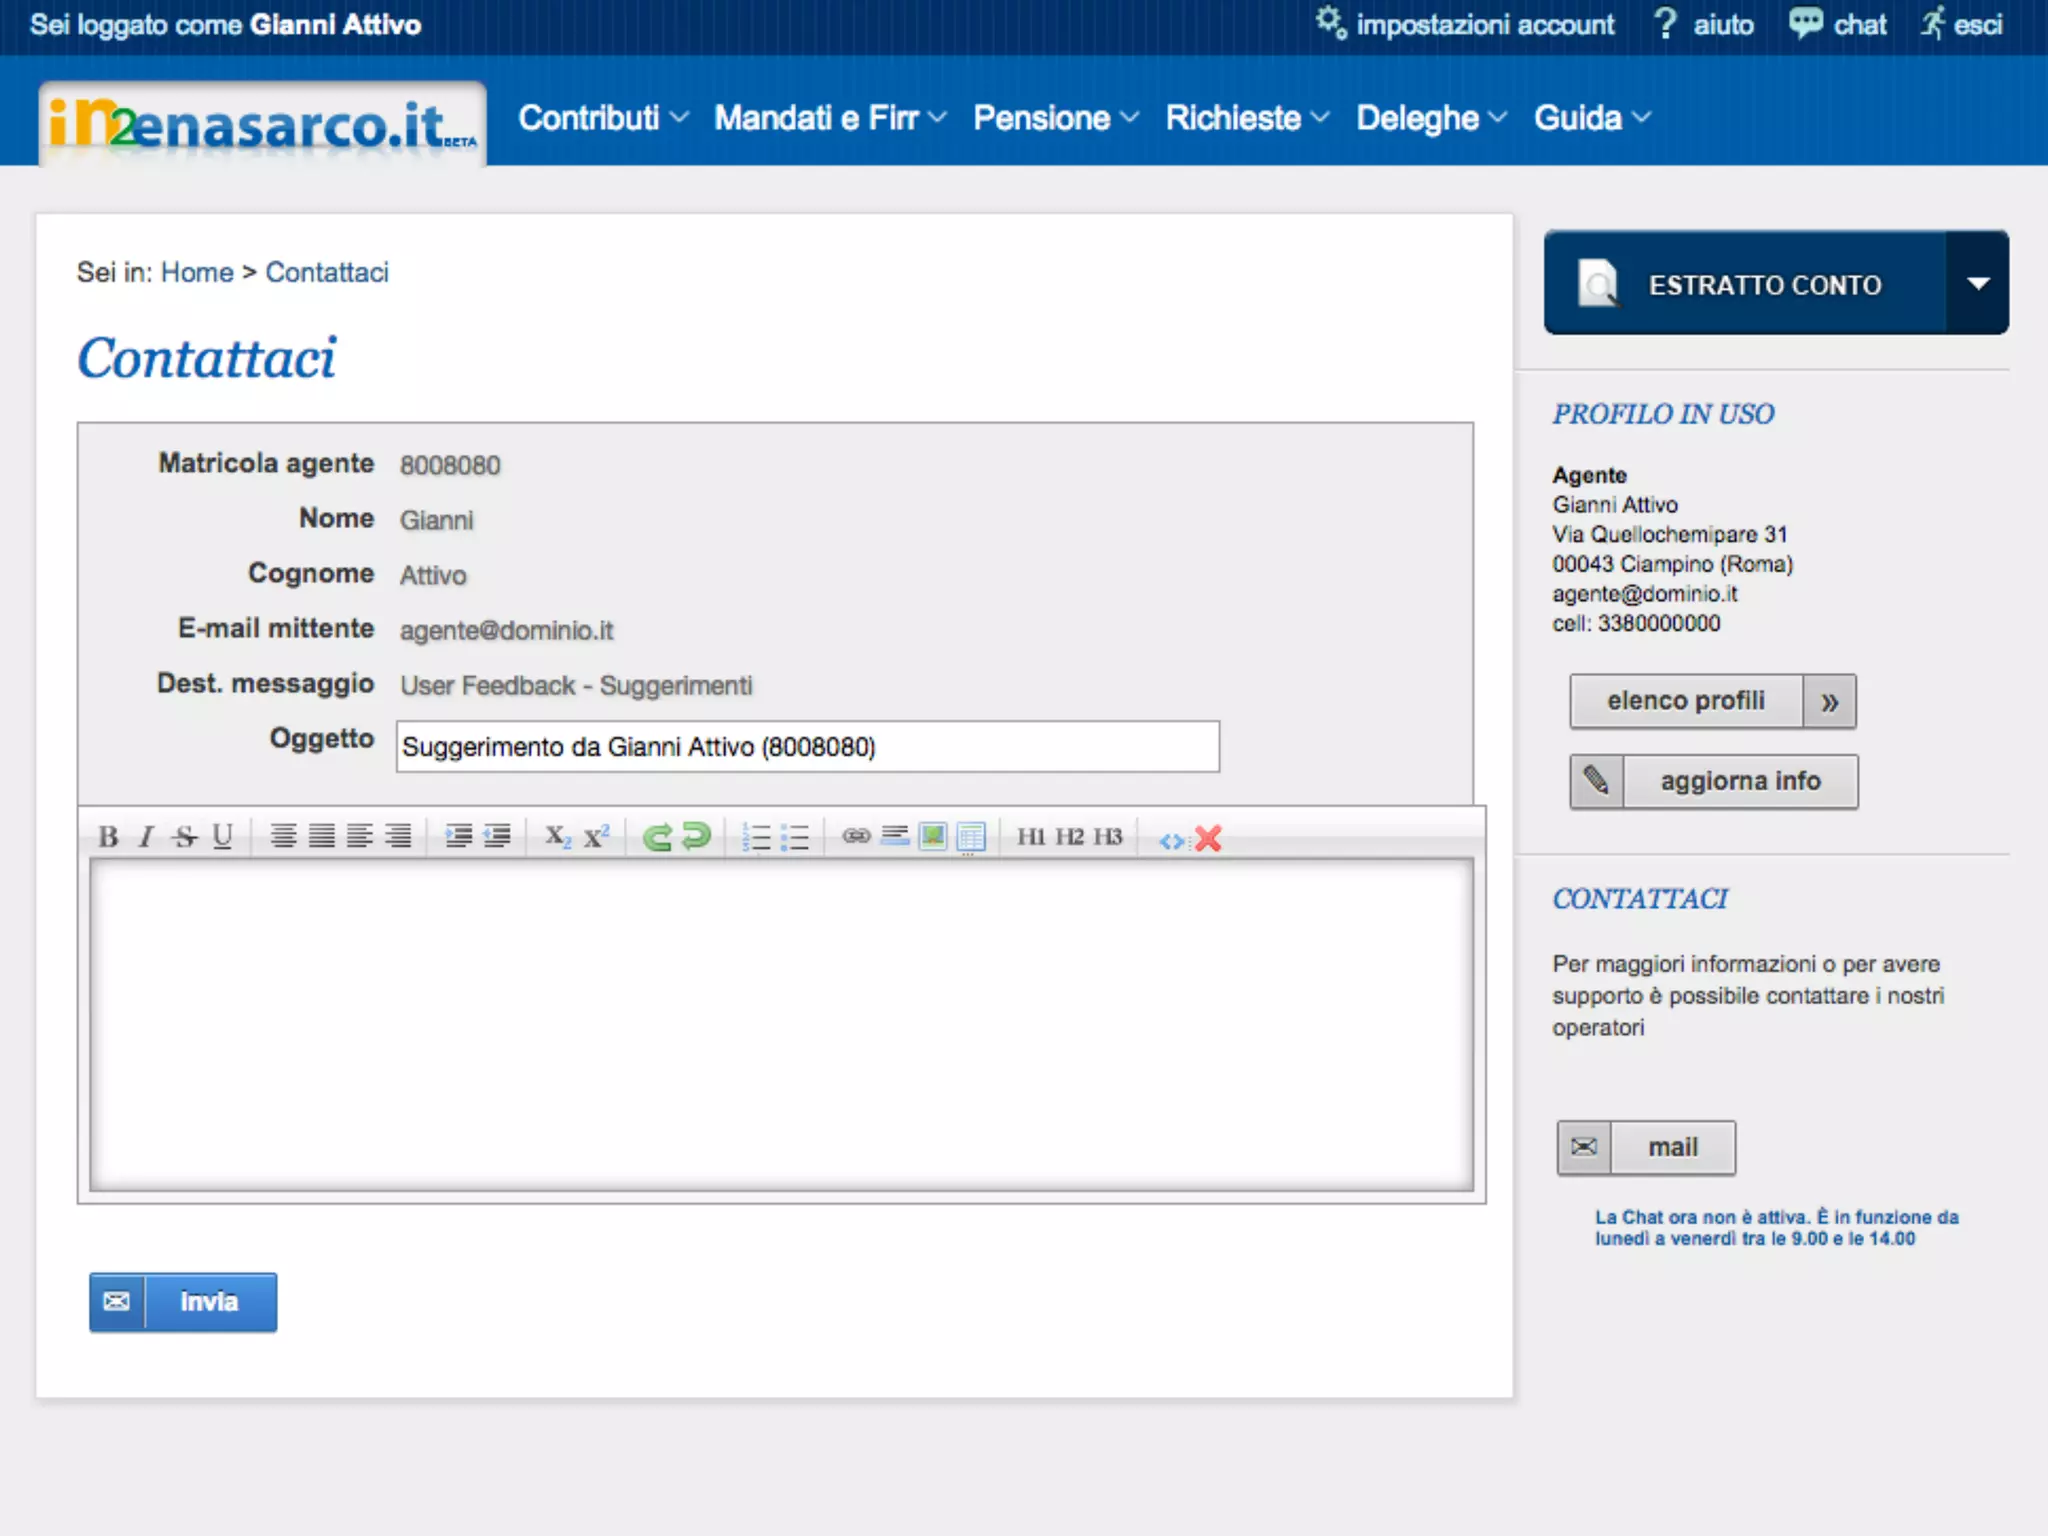Toggle strikethrough text formatting
This screenshot has height=1536, width=2048.
tap(184, 837)
